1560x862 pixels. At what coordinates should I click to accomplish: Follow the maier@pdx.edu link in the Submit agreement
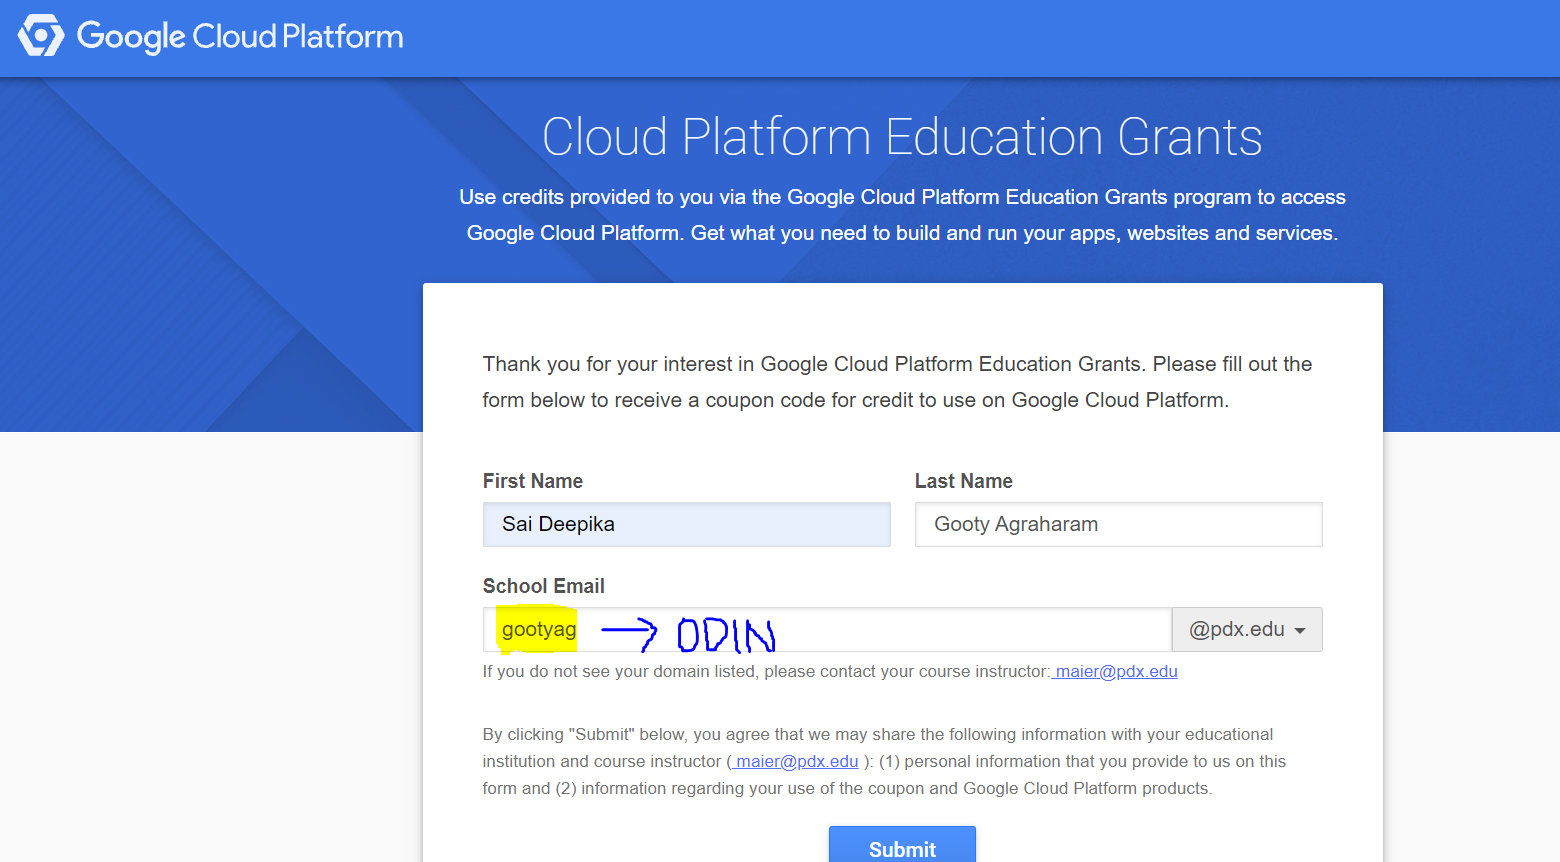794,762
